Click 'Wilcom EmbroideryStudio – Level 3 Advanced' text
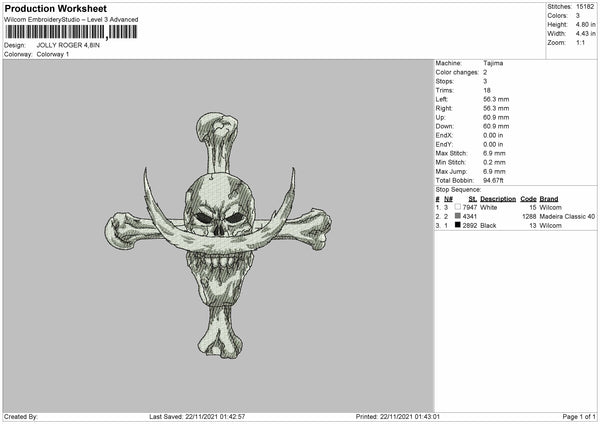 71,20
